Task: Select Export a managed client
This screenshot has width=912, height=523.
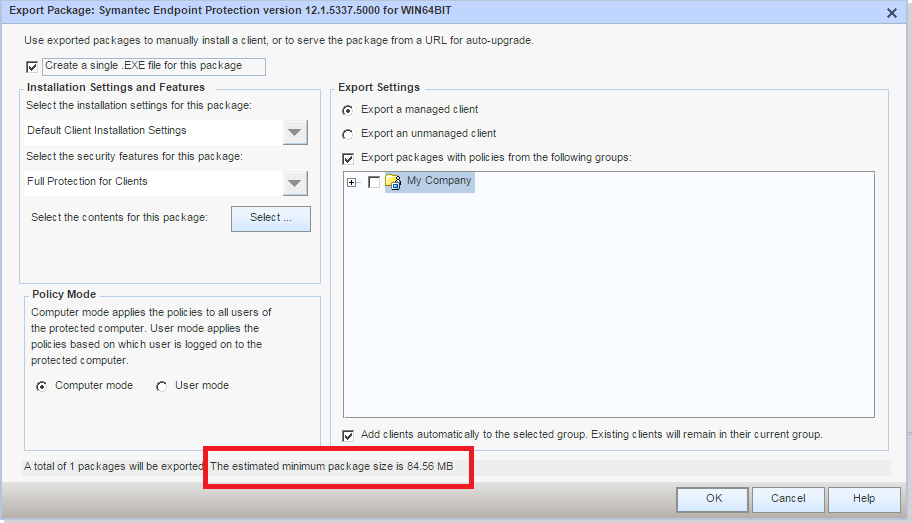Action: pyautogui.click(x=348, y=110)
